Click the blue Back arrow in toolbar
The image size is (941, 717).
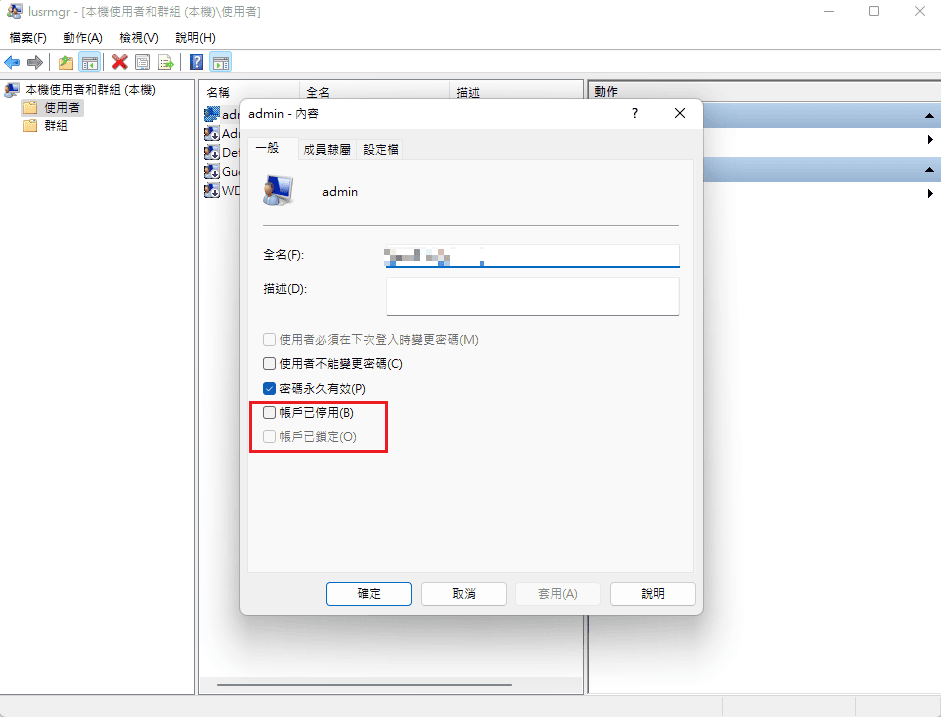[12, 62]
